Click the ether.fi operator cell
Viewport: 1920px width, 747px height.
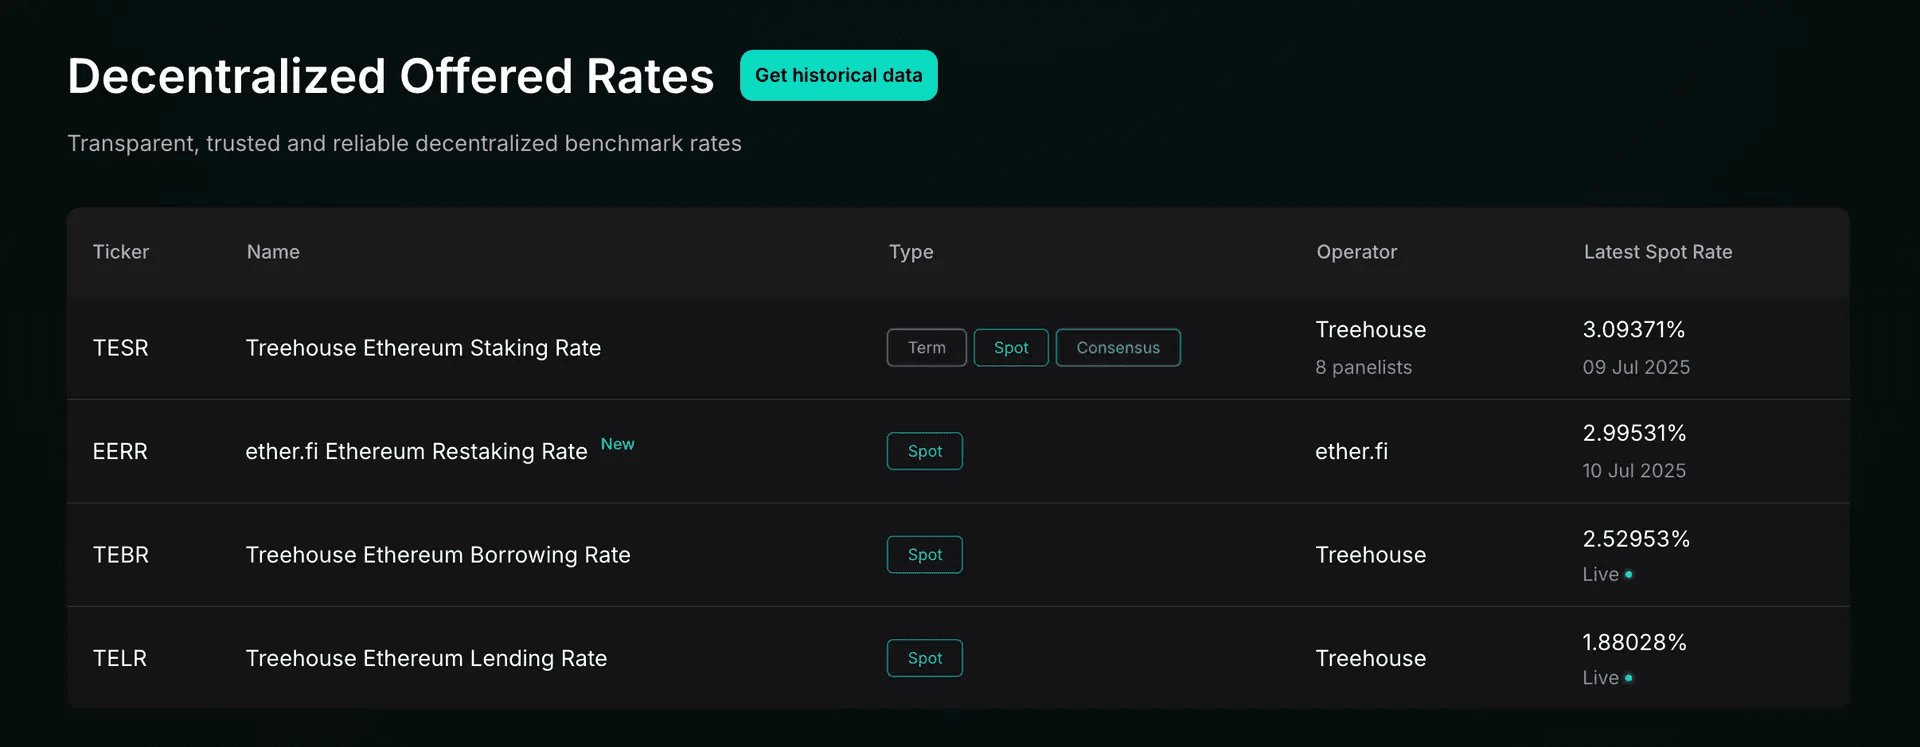(1351, 451)
